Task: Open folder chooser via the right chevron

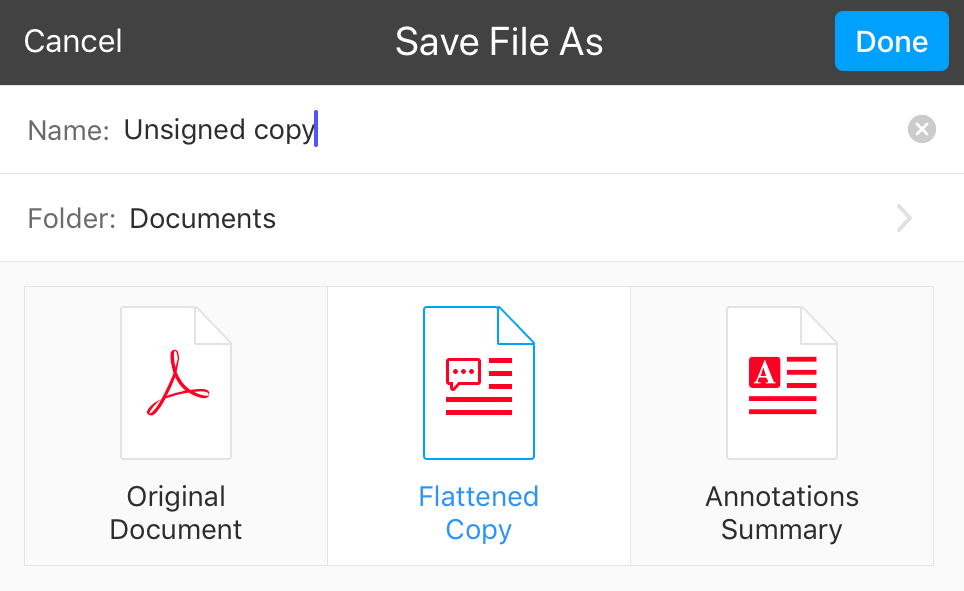Action: click(904, 218)
